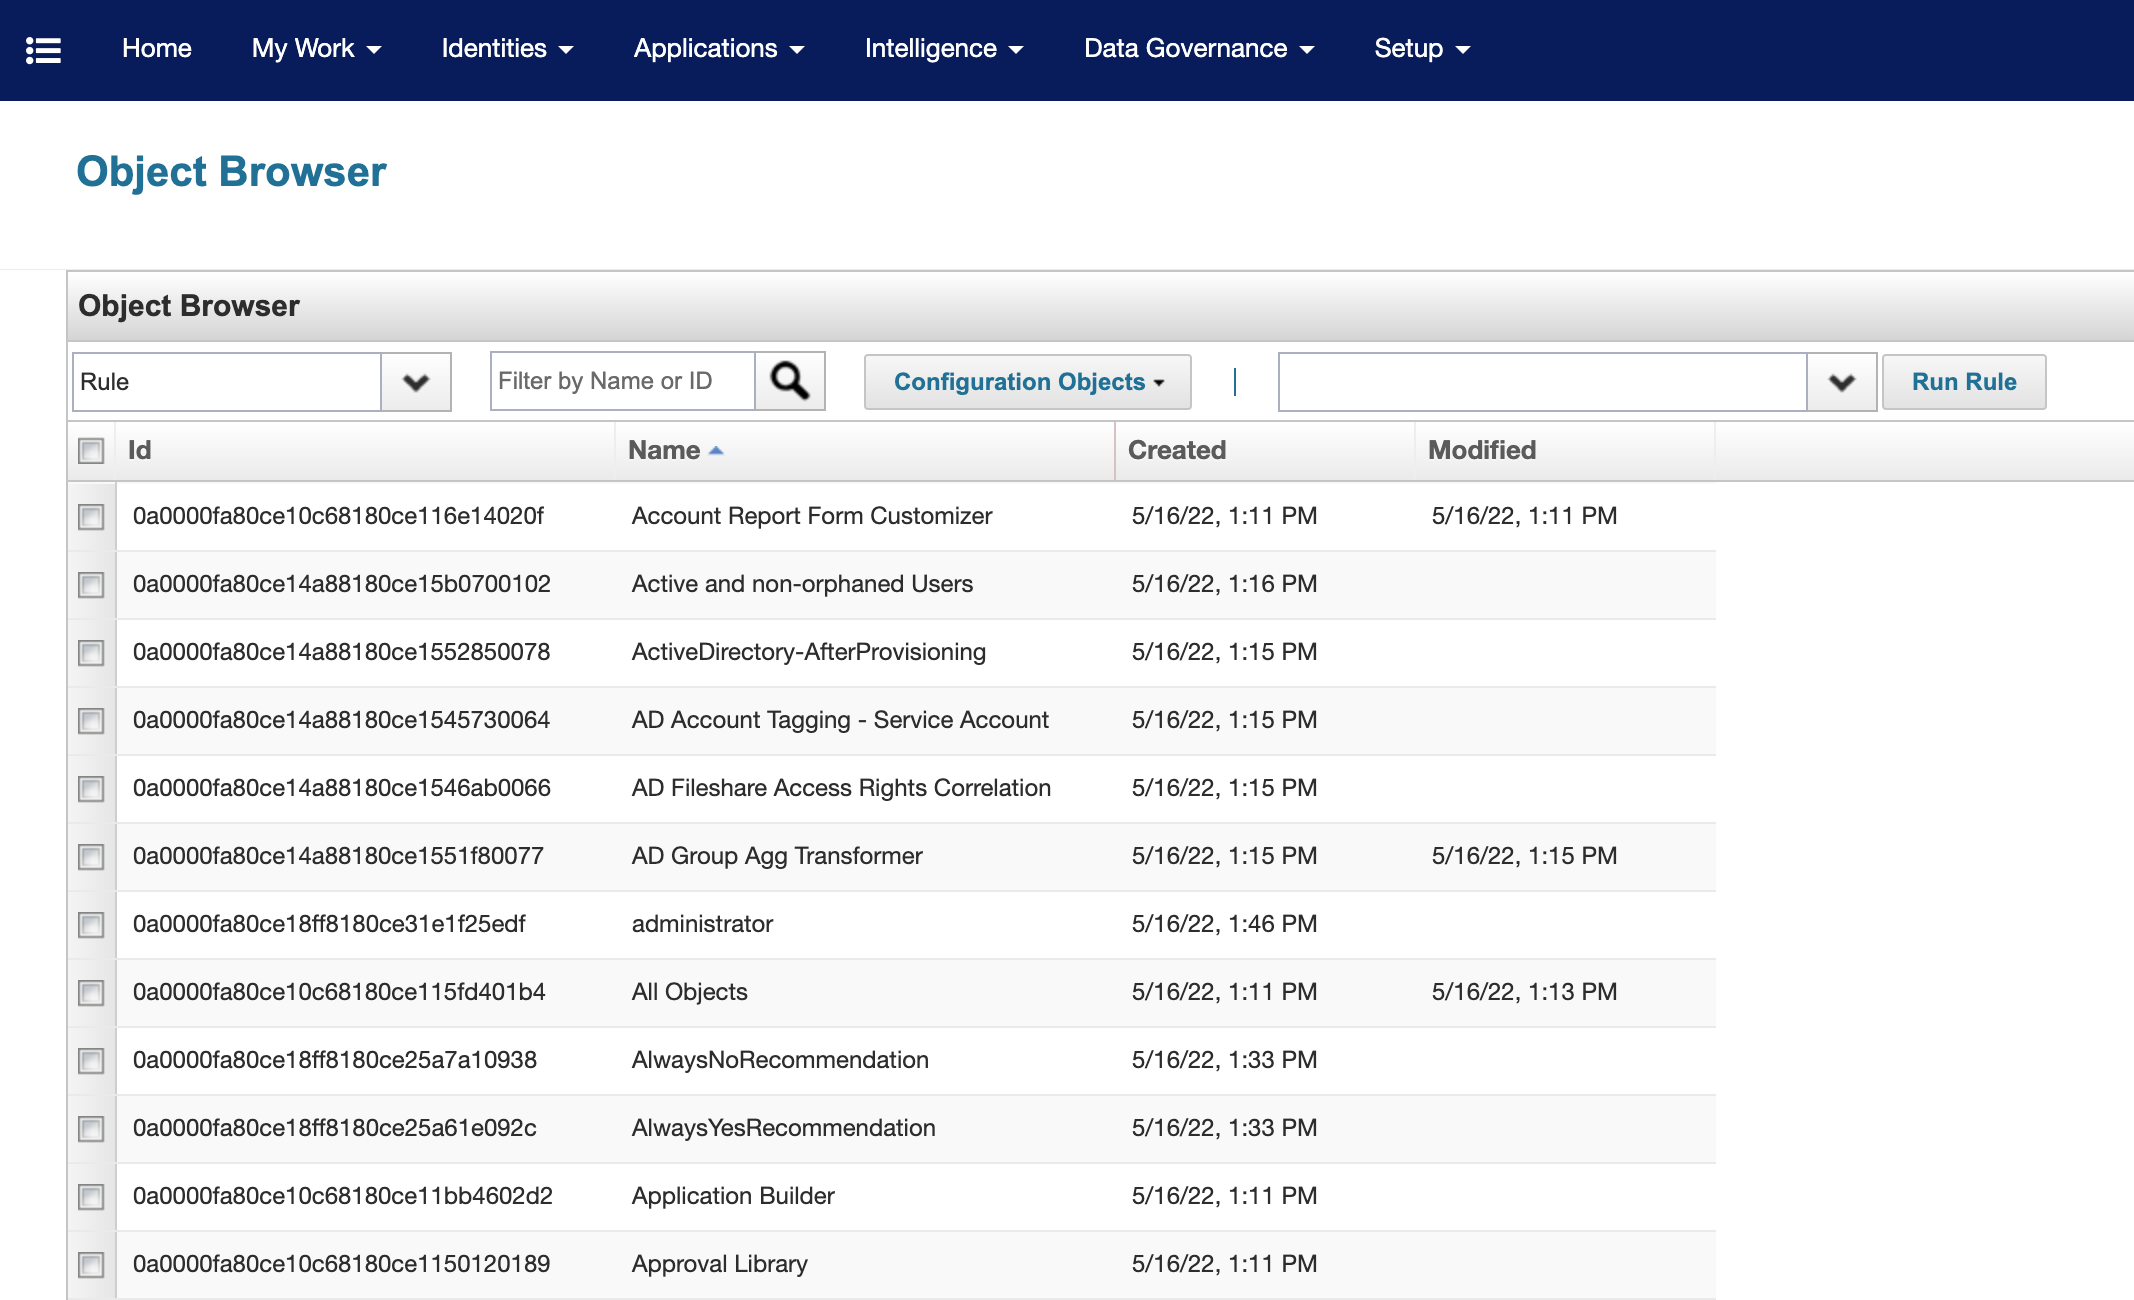The width and height of the screenshot is (2134, 1300).
Task: Expand the Rule object type dropdown arrow
Action: click(416, 382)
